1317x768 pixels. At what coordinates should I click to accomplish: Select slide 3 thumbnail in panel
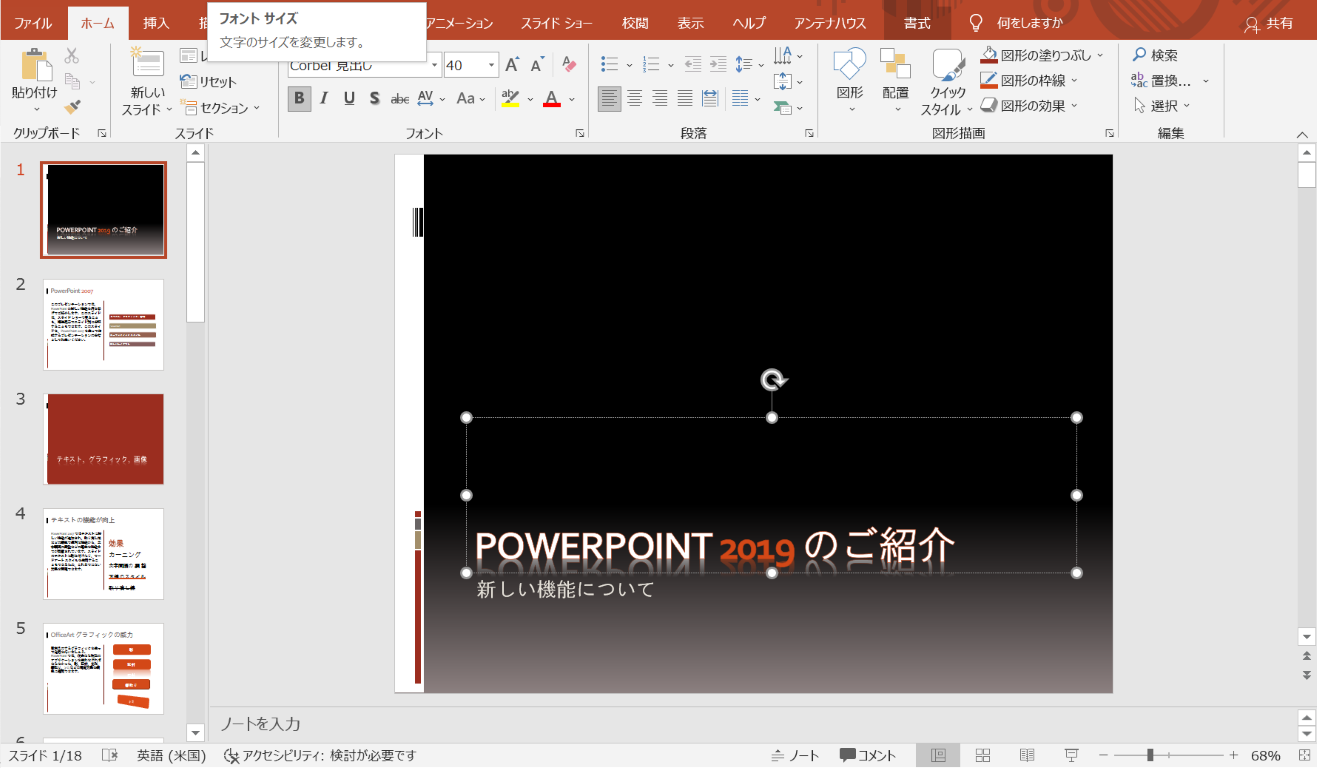103,439
